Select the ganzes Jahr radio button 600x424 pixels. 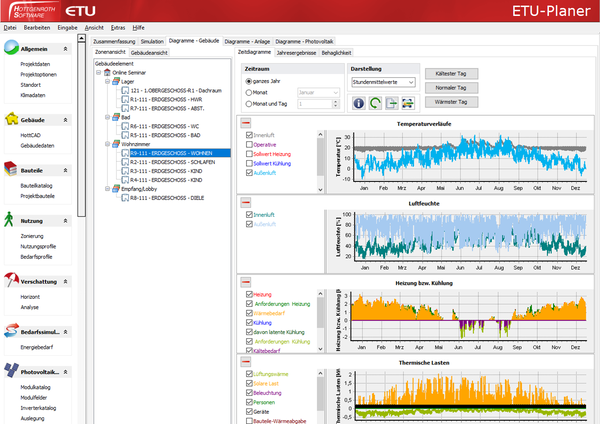(x=249, y=81)
